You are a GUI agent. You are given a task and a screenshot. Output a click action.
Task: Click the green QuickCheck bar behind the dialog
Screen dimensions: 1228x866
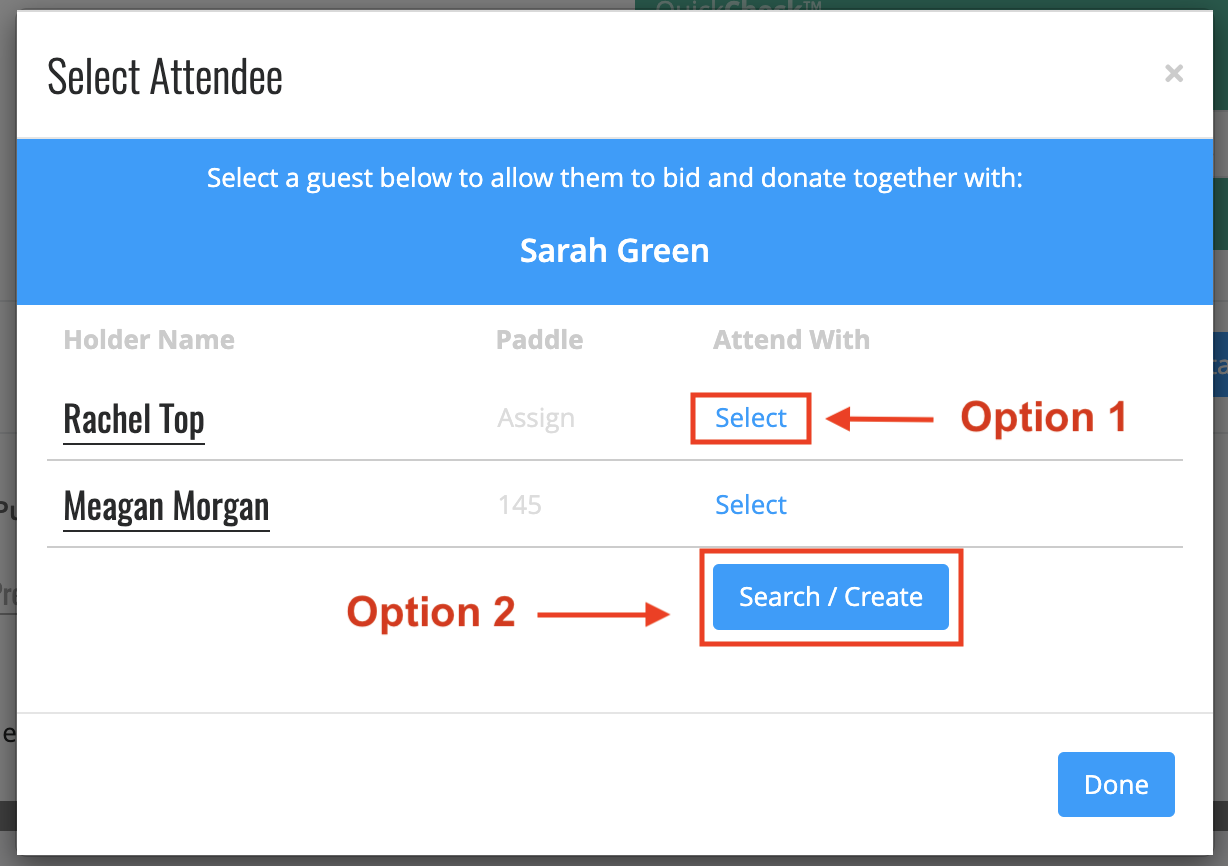(x=931, y=6)
